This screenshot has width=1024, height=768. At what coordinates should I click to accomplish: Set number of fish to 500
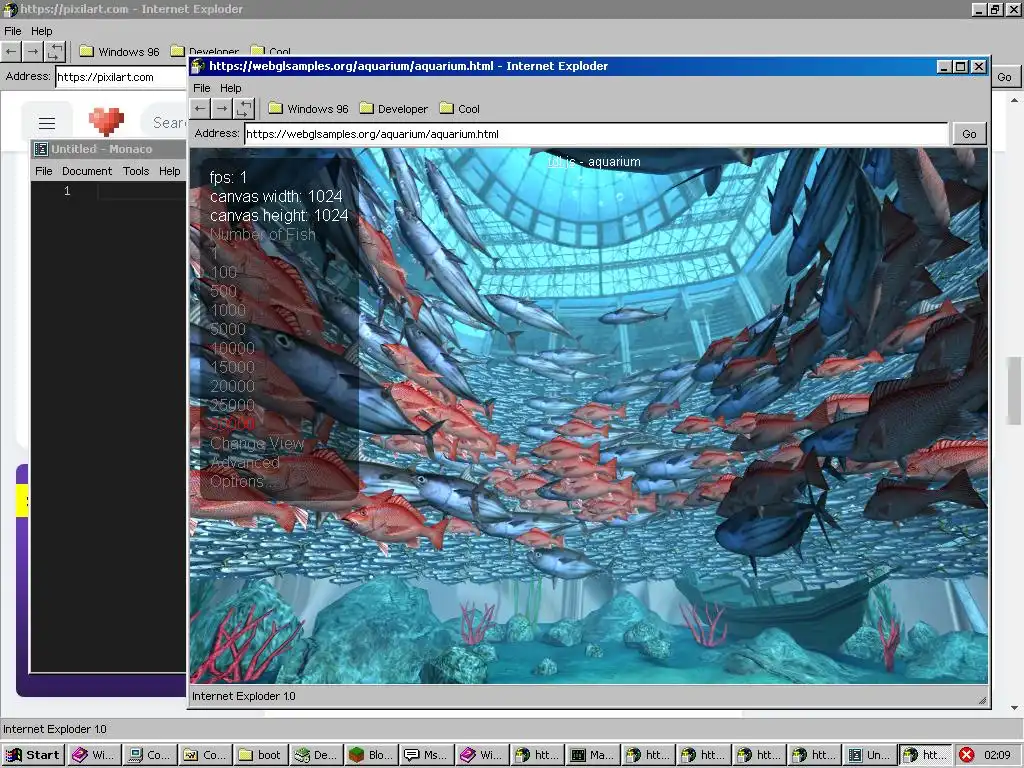(223, 291)
